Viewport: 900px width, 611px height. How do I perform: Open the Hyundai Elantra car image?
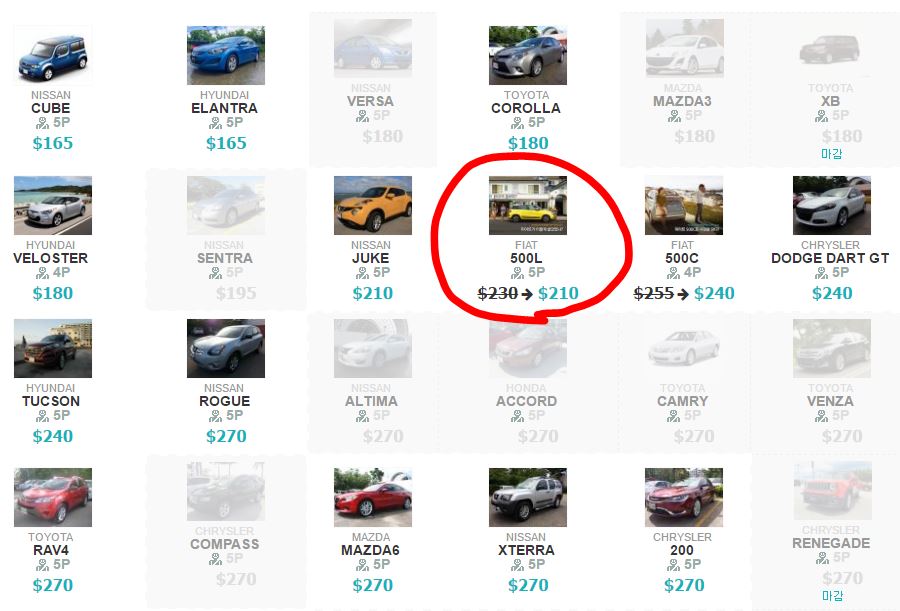tap(226, 55)
